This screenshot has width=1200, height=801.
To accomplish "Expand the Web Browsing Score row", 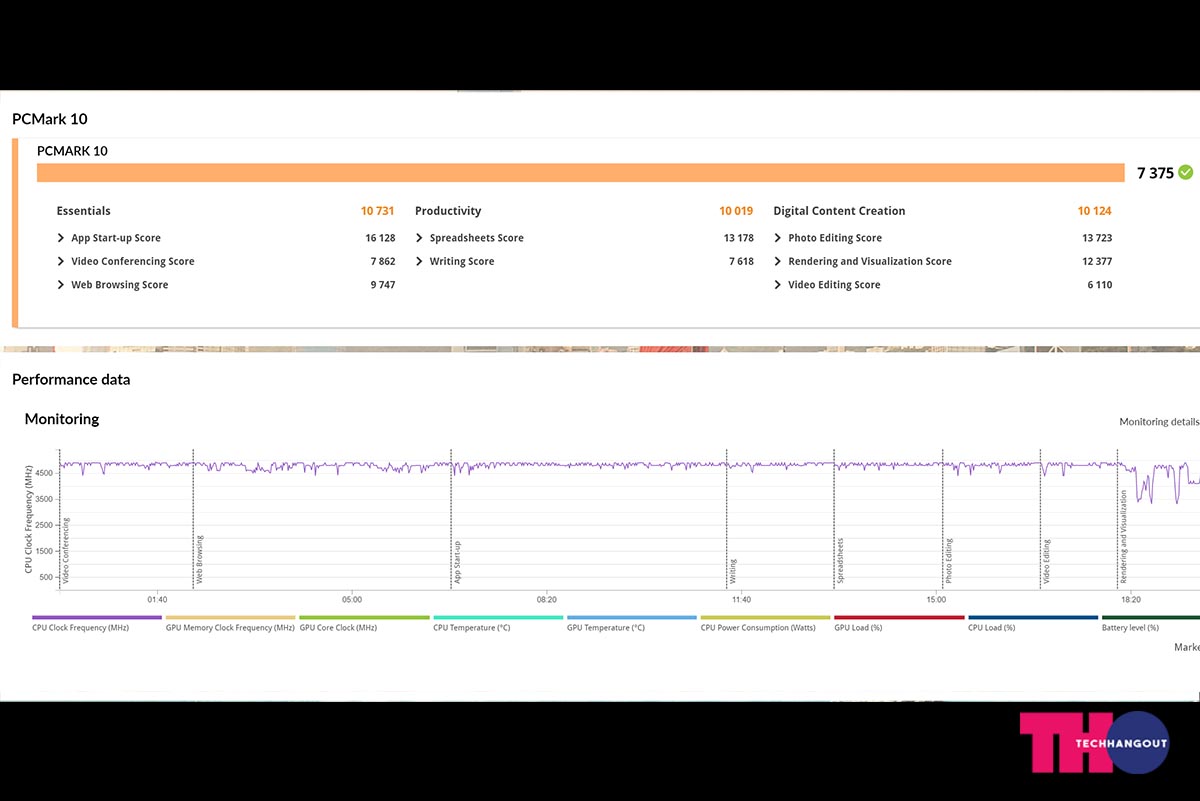I will pos(61,285).
